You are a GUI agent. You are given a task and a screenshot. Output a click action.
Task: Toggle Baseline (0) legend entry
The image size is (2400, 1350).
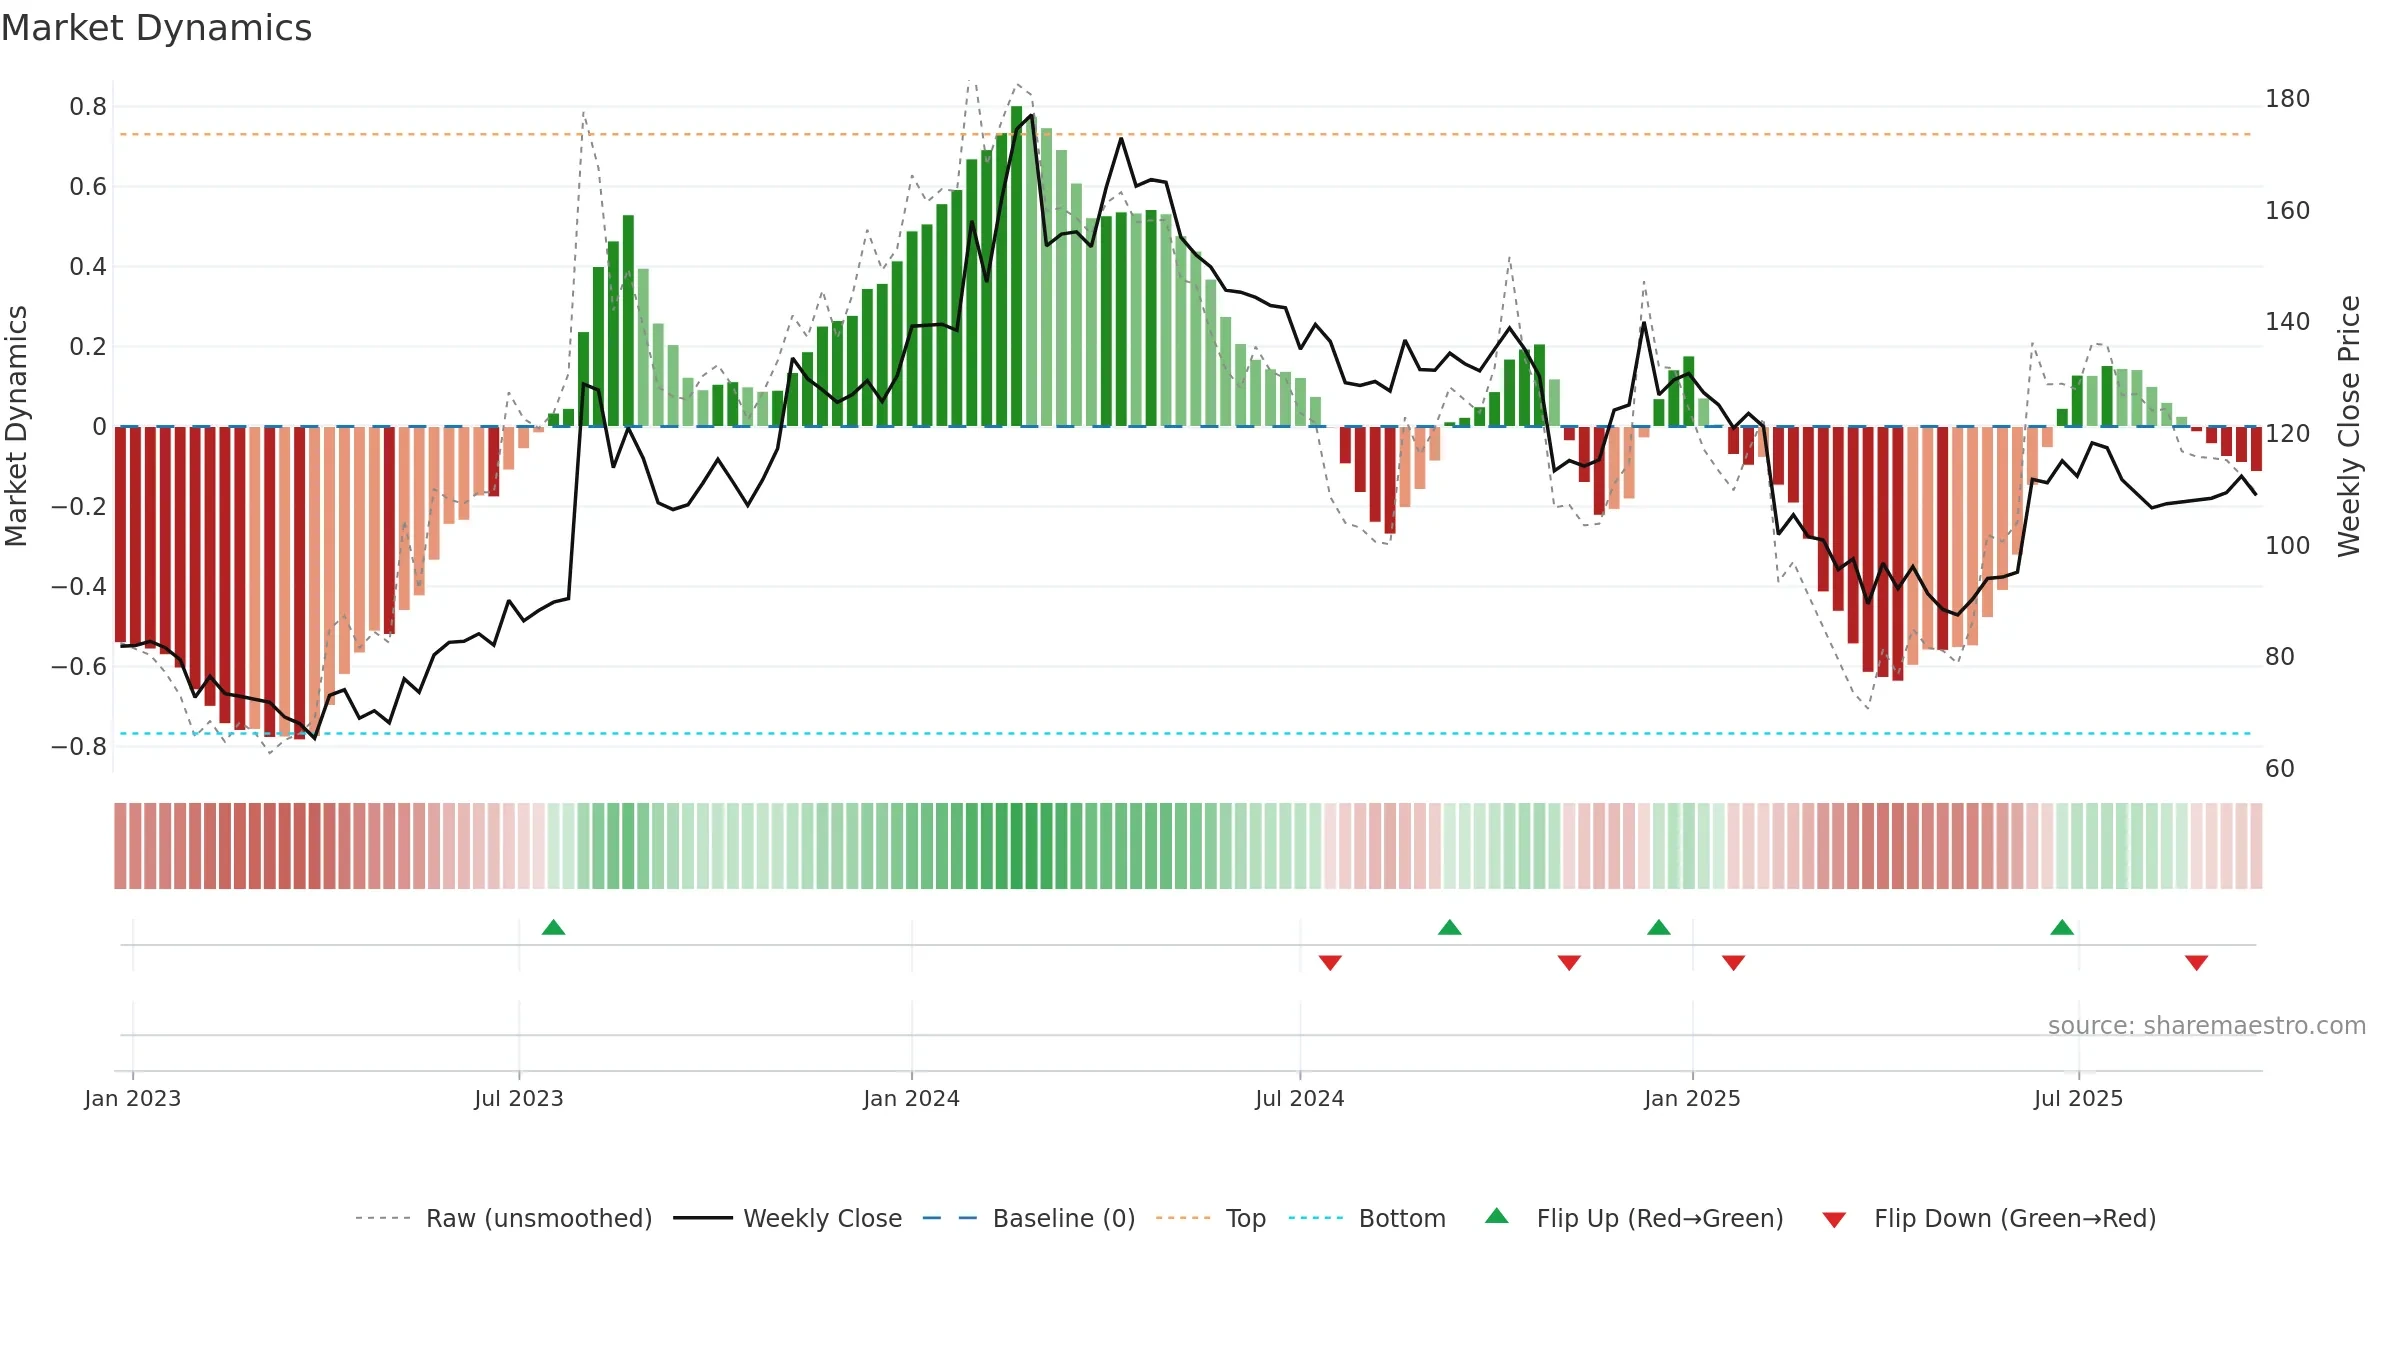click(x=1028, y=1218)
